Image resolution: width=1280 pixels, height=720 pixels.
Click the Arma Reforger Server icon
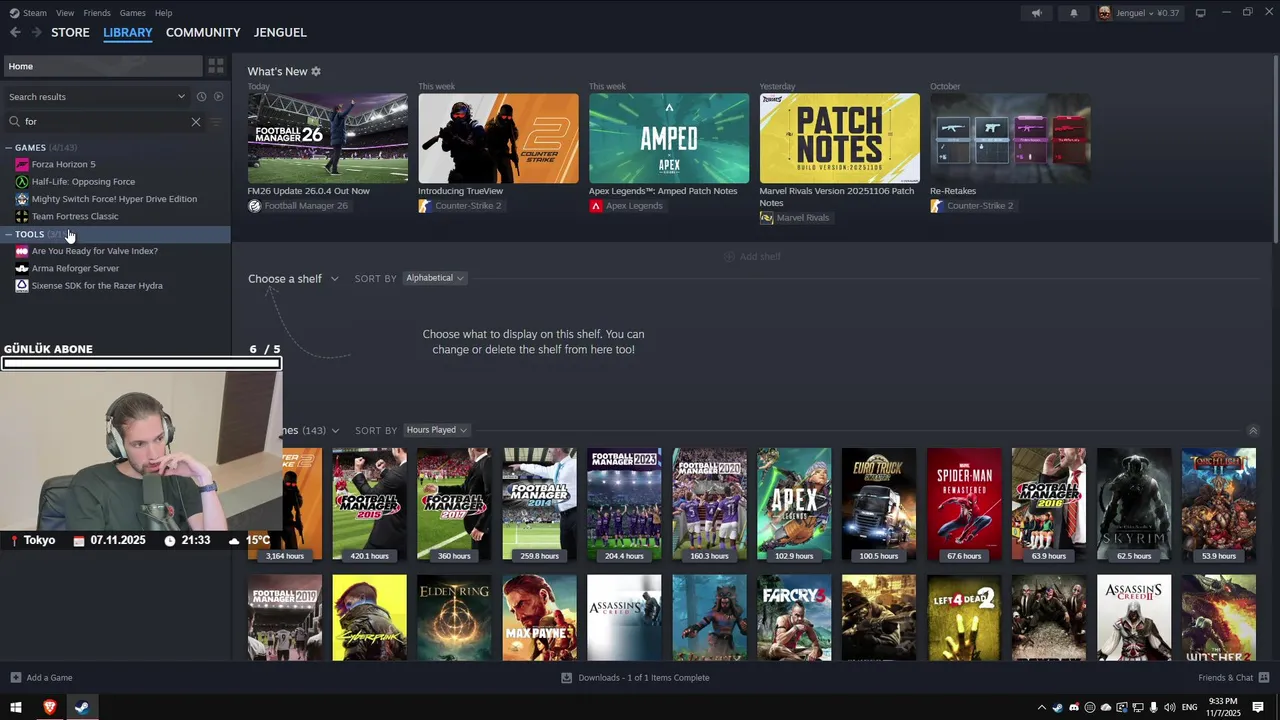(x=22, y=268)
